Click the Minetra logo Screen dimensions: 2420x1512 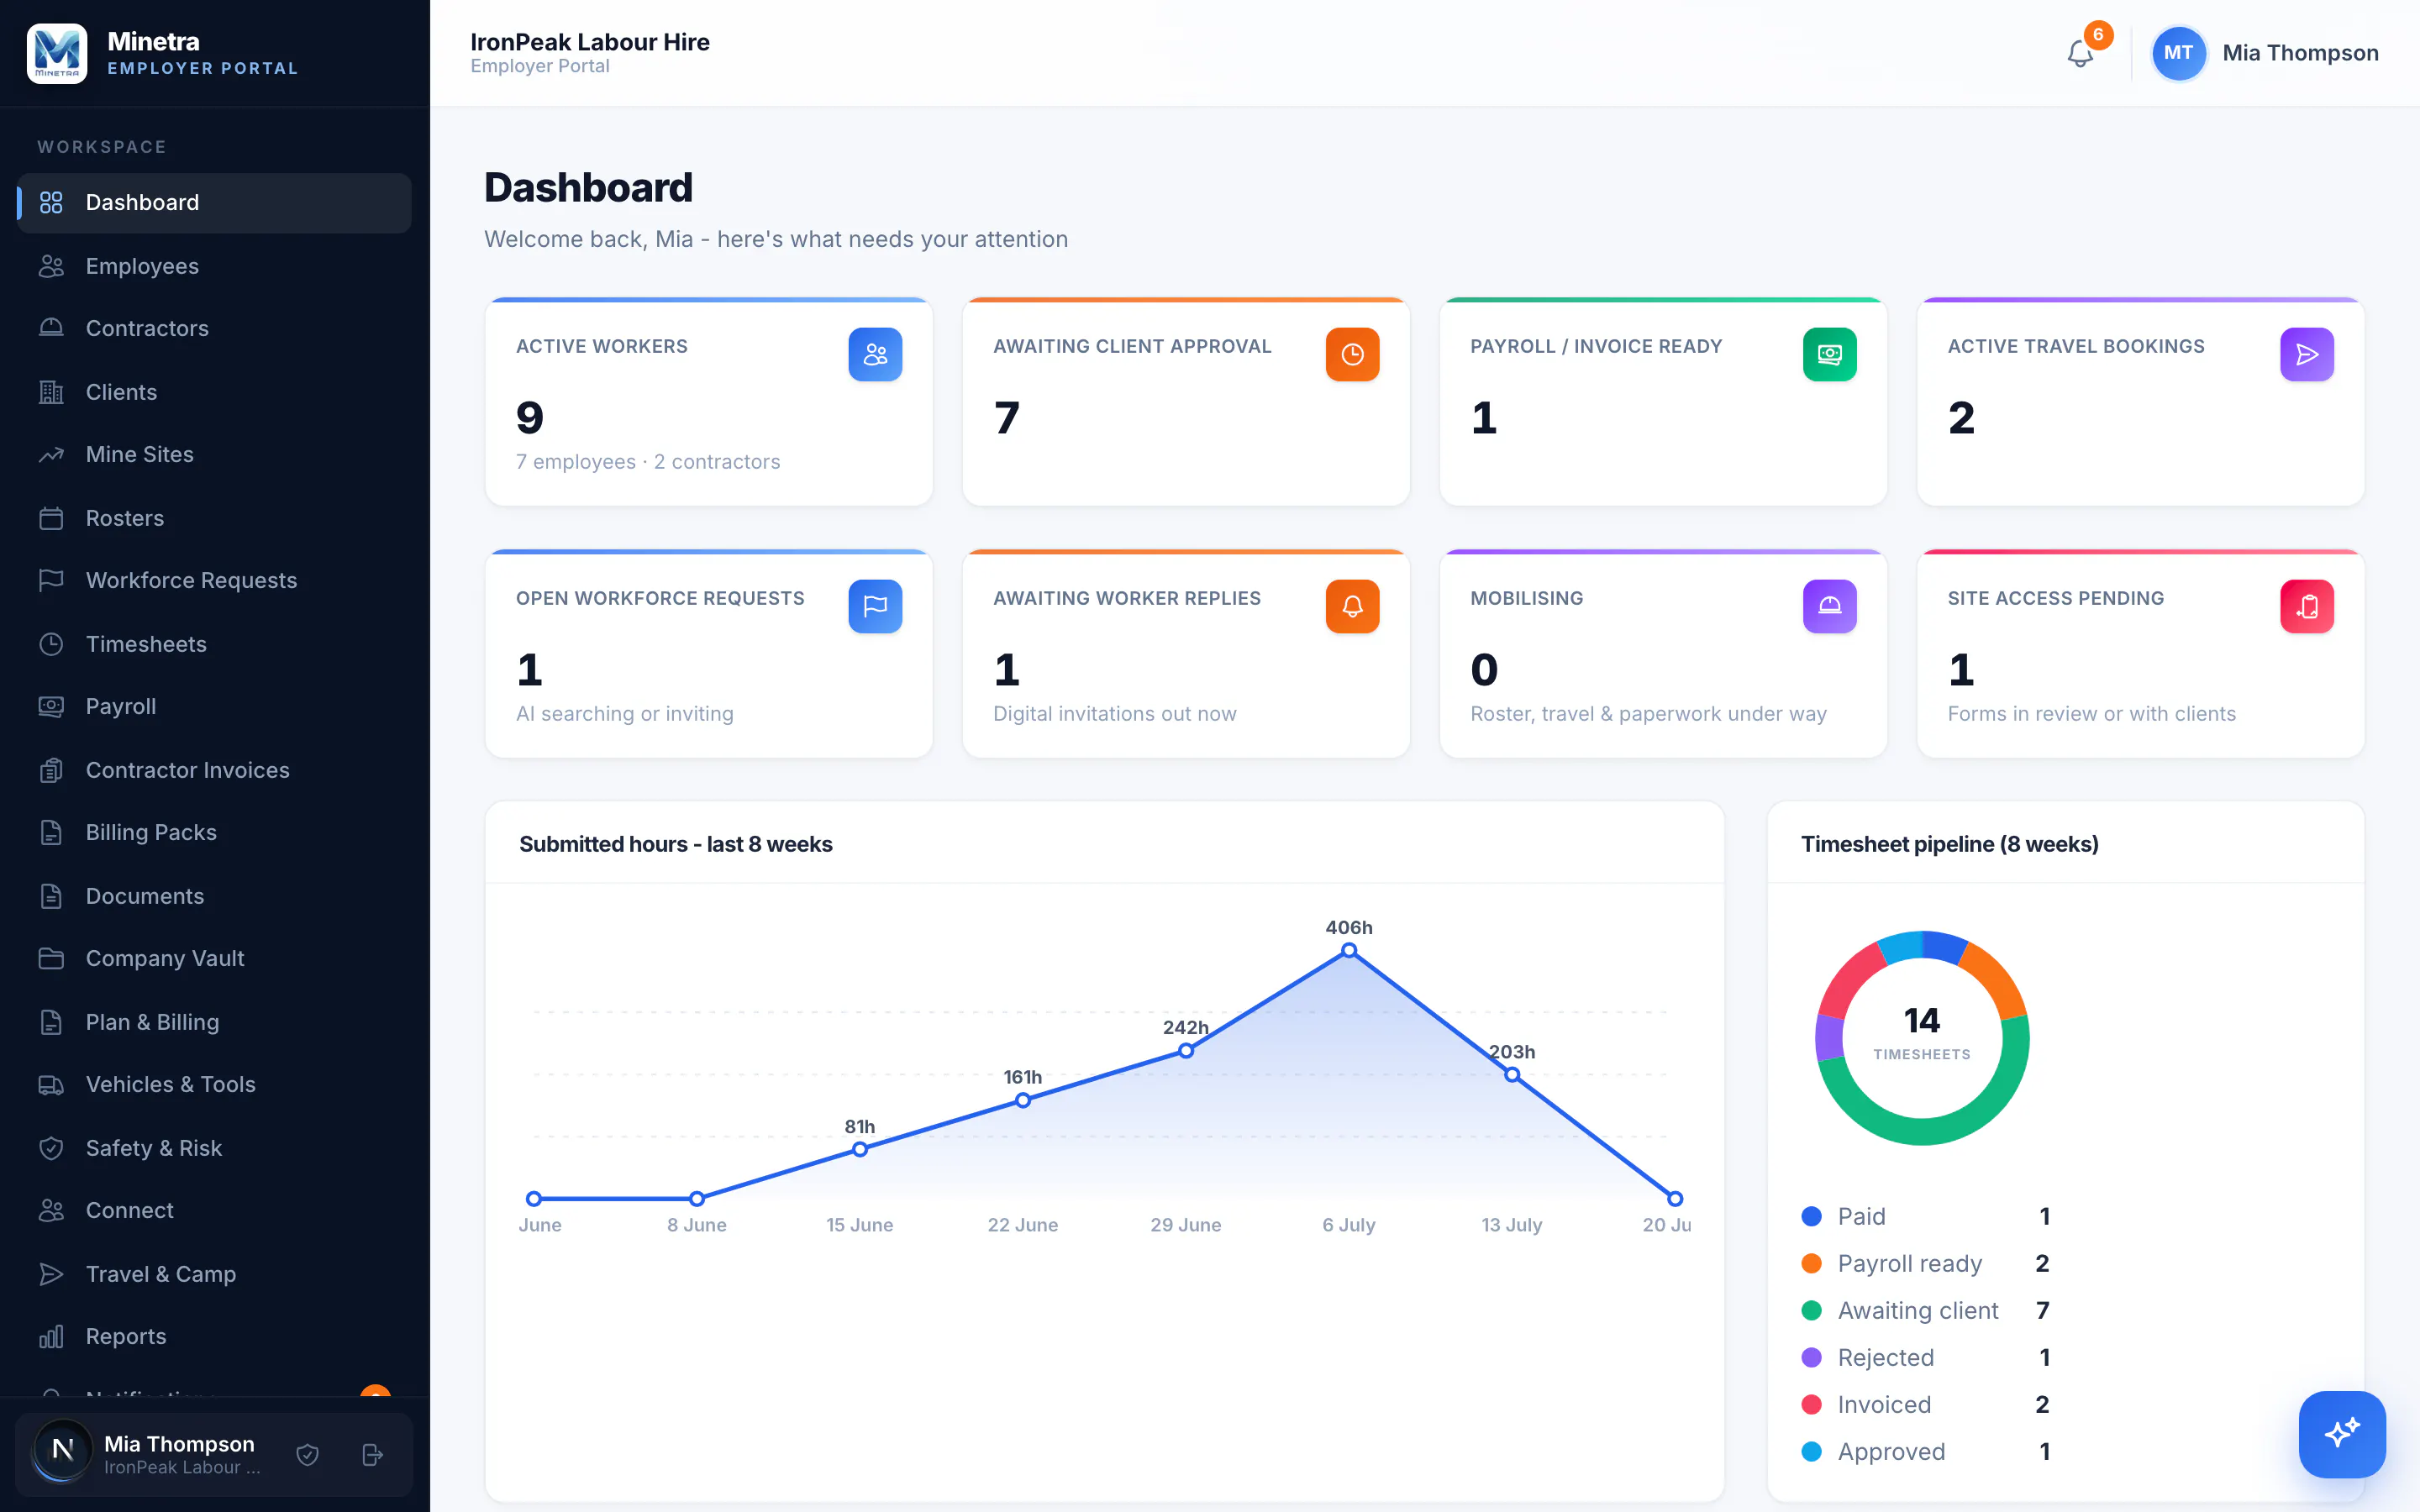[x=57, y=53]
